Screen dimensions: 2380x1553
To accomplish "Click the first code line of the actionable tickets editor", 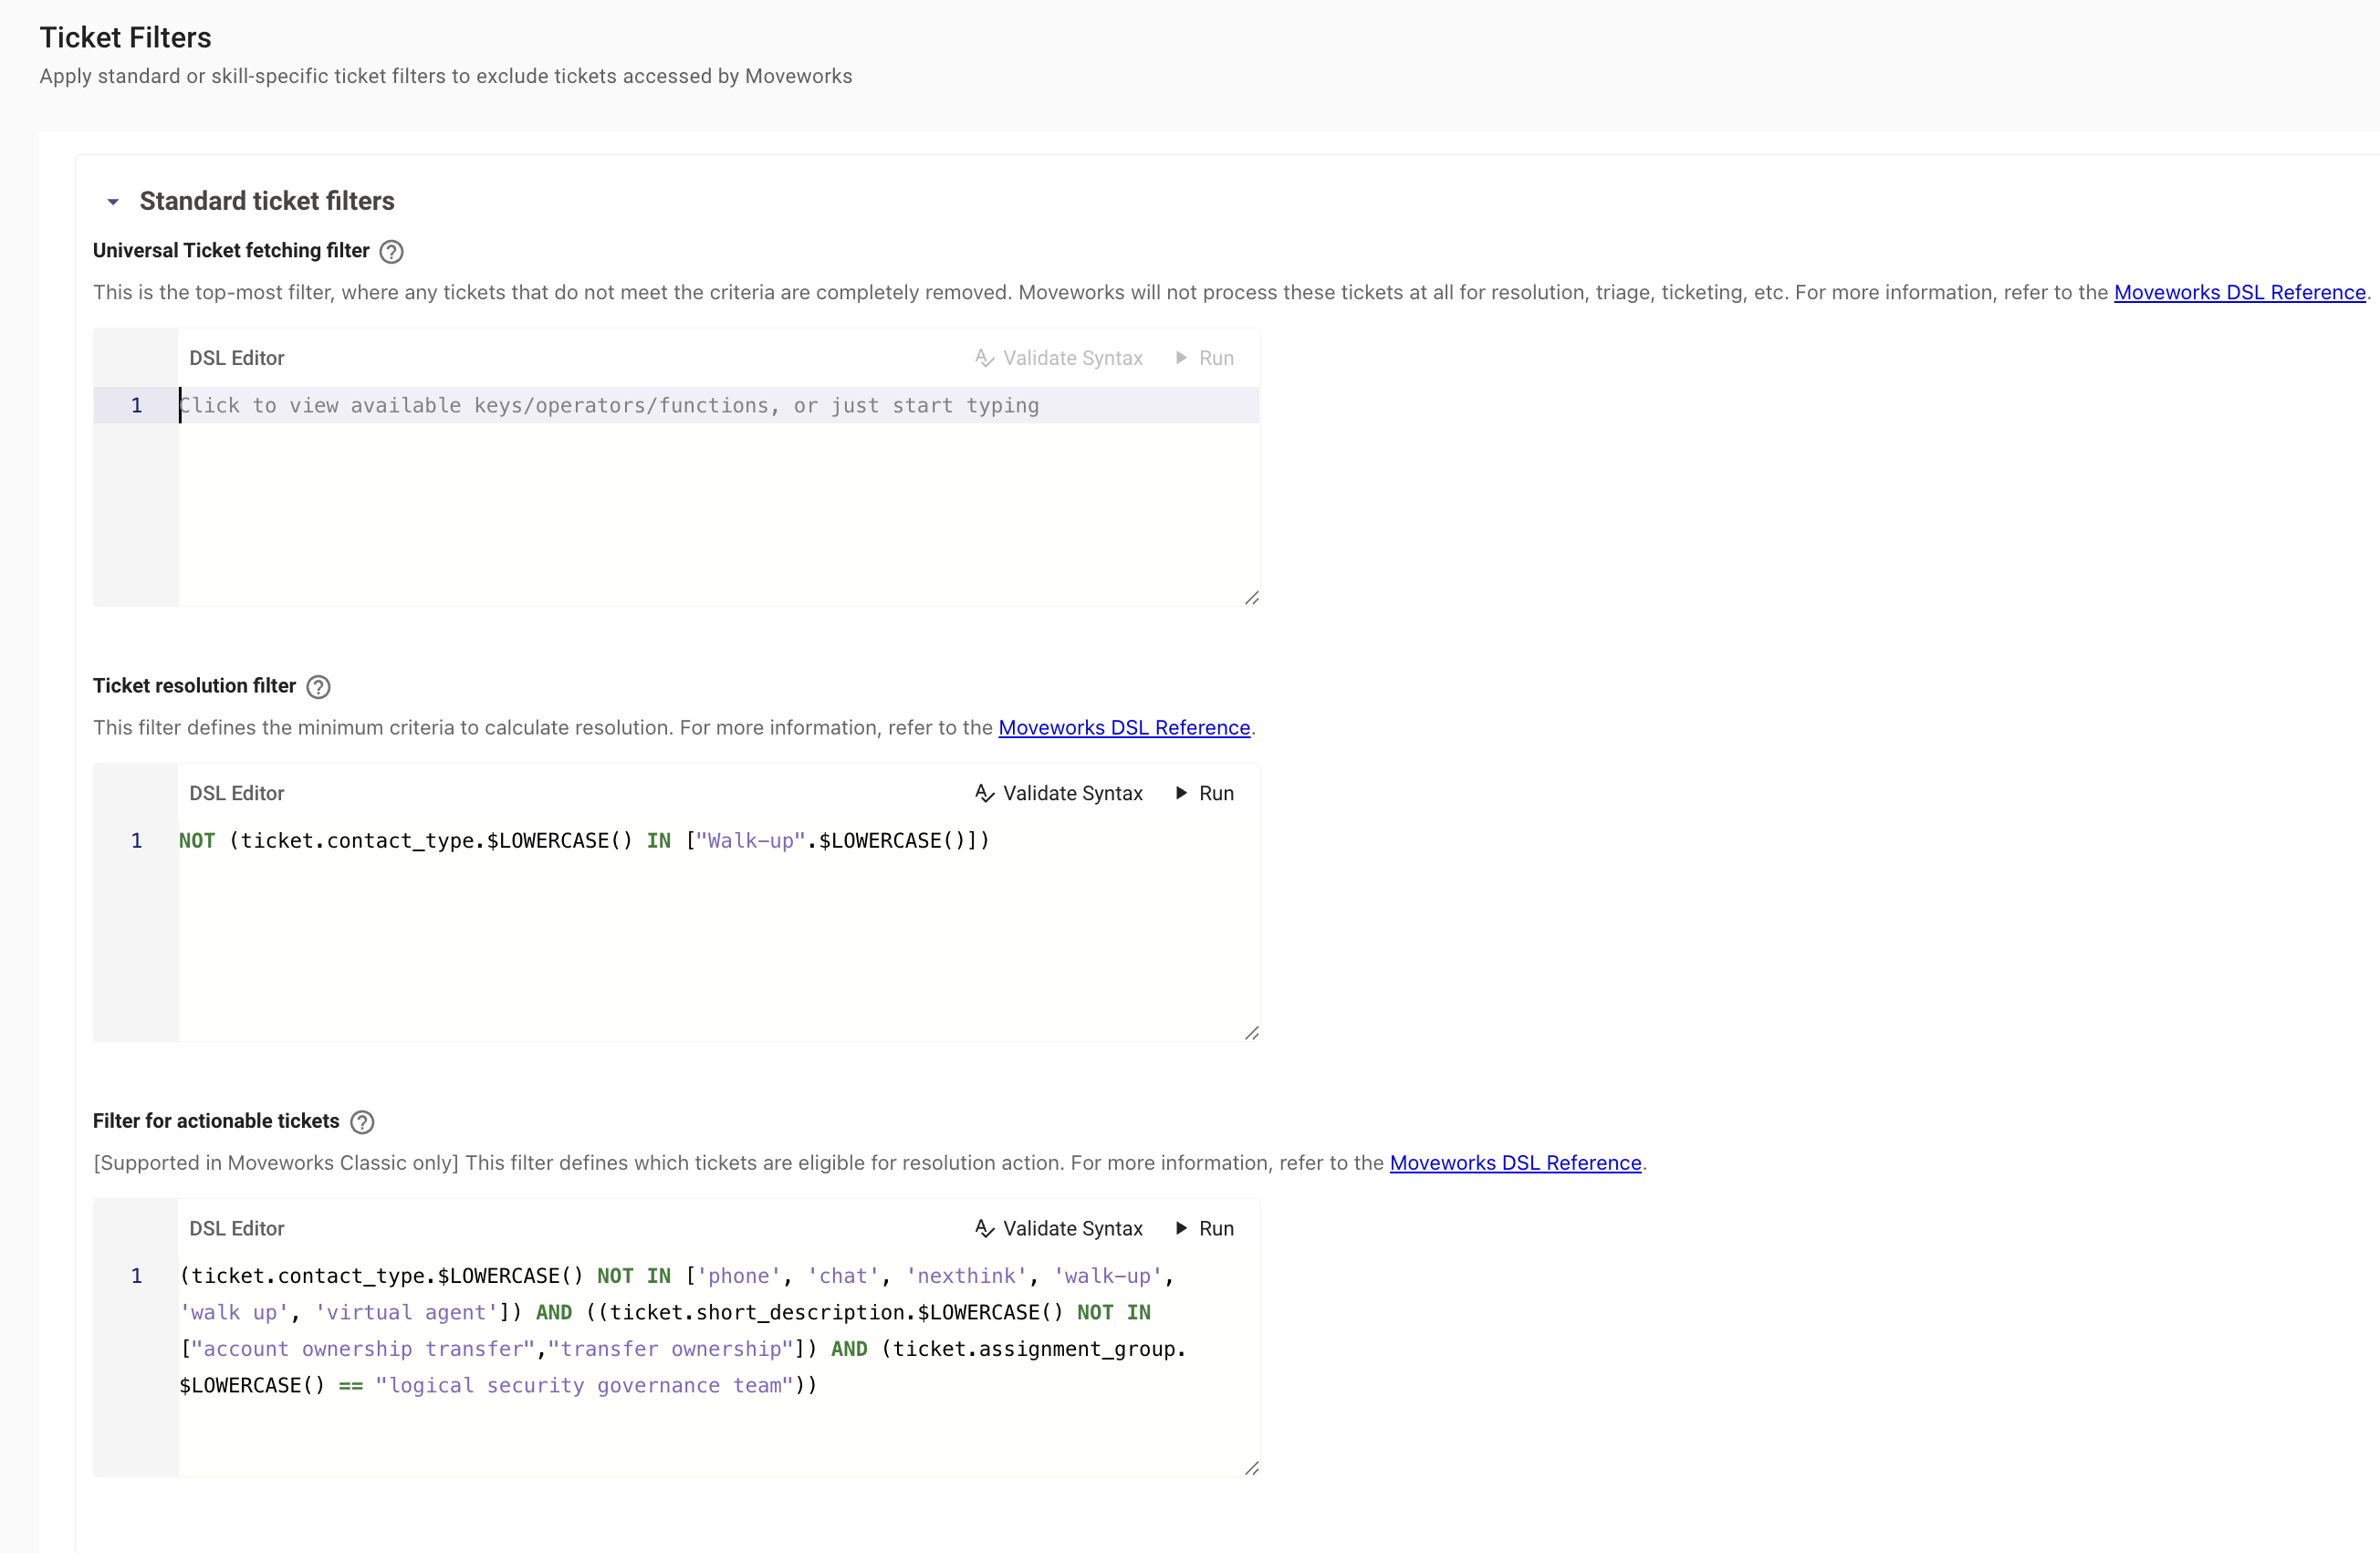I will pos(676,1276).
